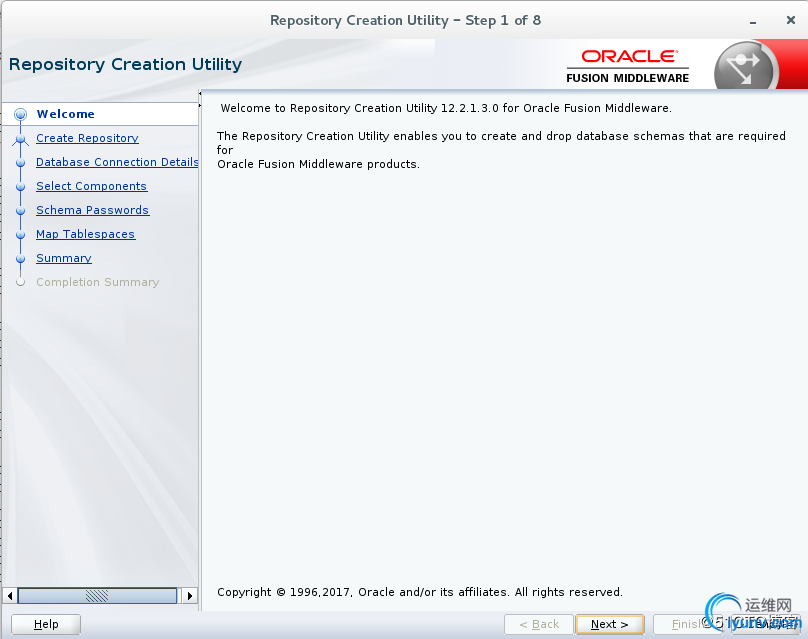Click the Summary step bullet icon
The image size is (808, 639).
point(21,259)
